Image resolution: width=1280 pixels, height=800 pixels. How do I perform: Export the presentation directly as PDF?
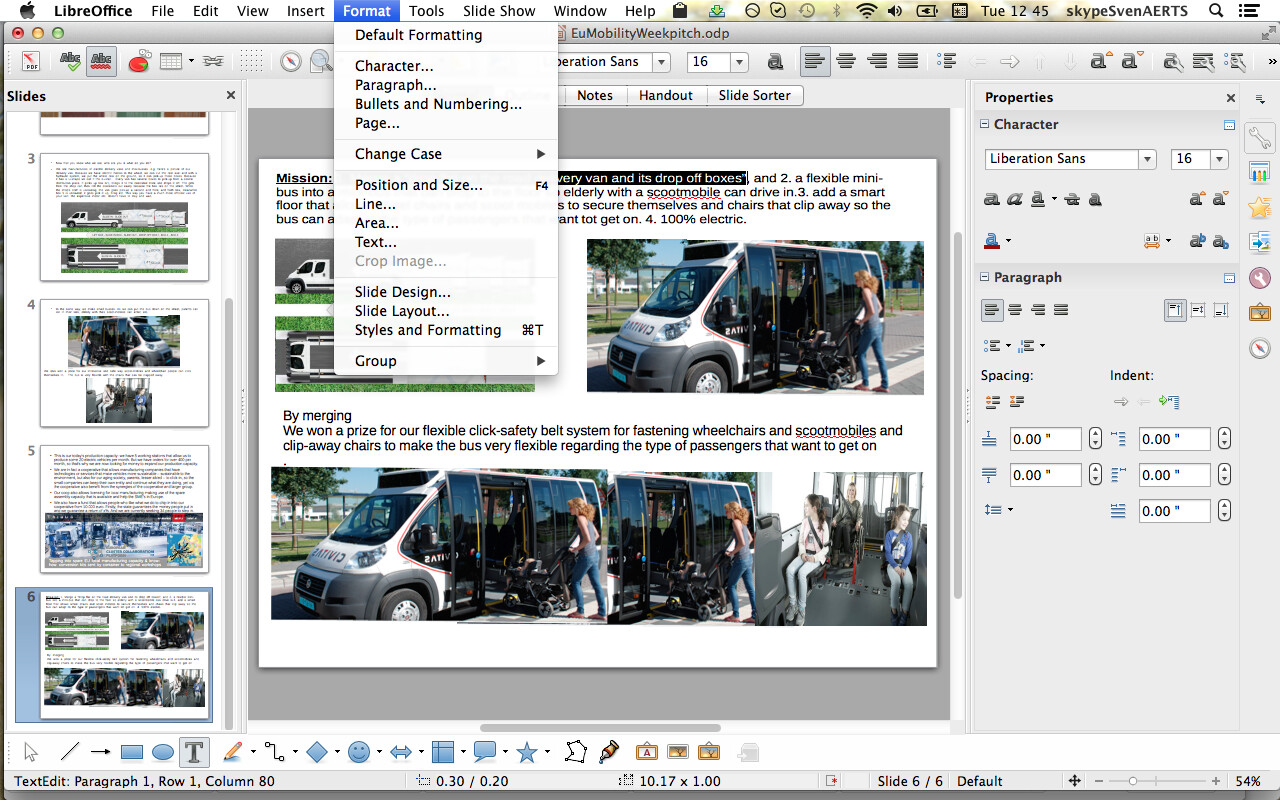click(x=33, y=61)
